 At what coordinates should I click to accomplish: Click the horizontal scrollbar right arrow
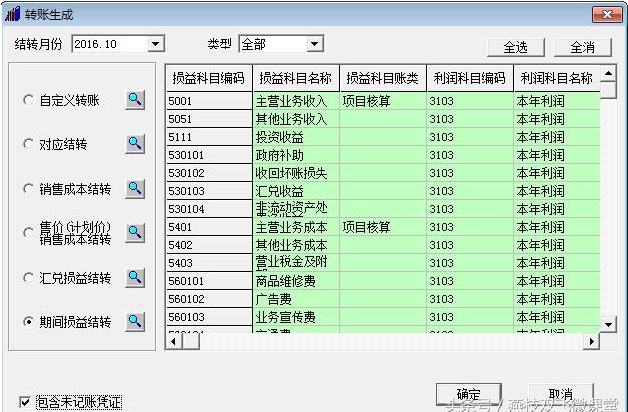(591, 341)
